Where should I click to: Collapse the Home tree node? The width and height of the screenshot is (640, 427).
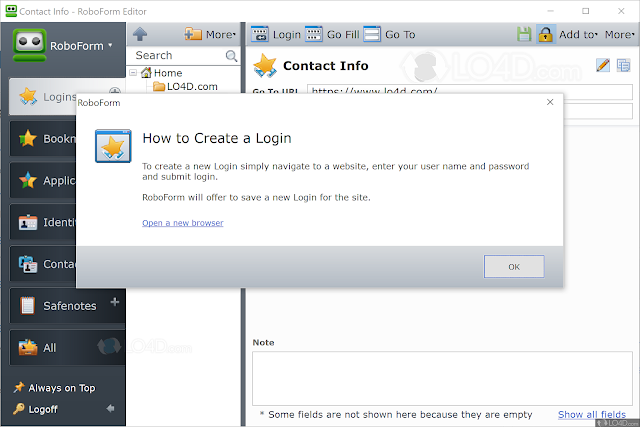pyautogui.click(x=133, y=73)
